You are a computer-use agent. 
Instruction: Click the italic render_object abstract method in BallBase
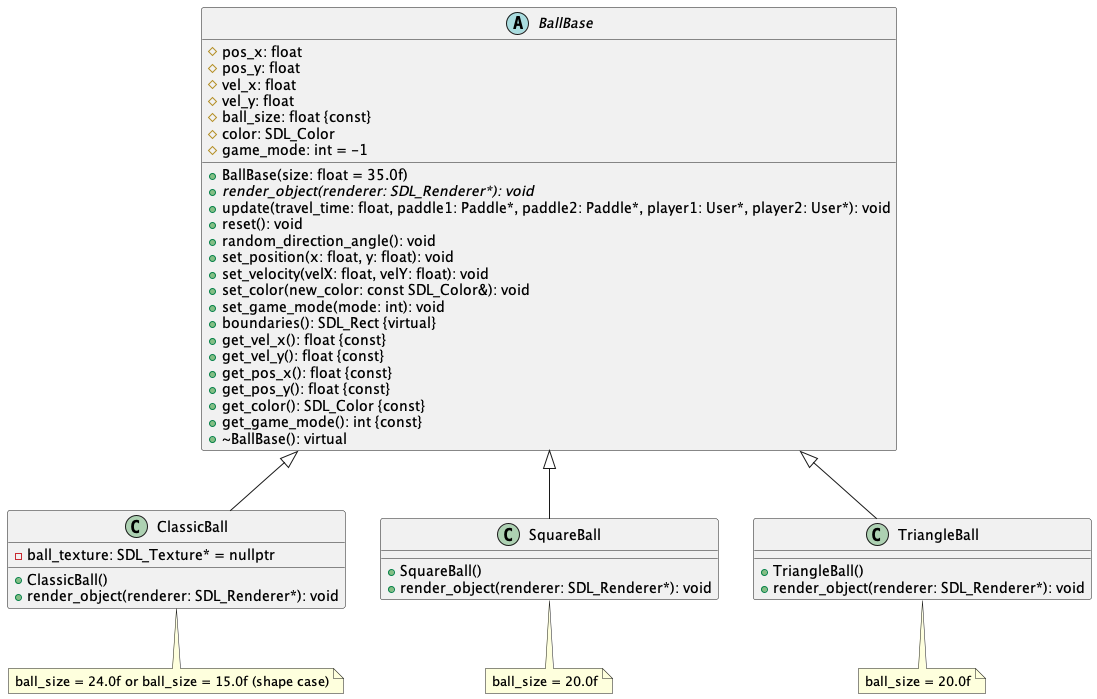(x=378, y=191)
